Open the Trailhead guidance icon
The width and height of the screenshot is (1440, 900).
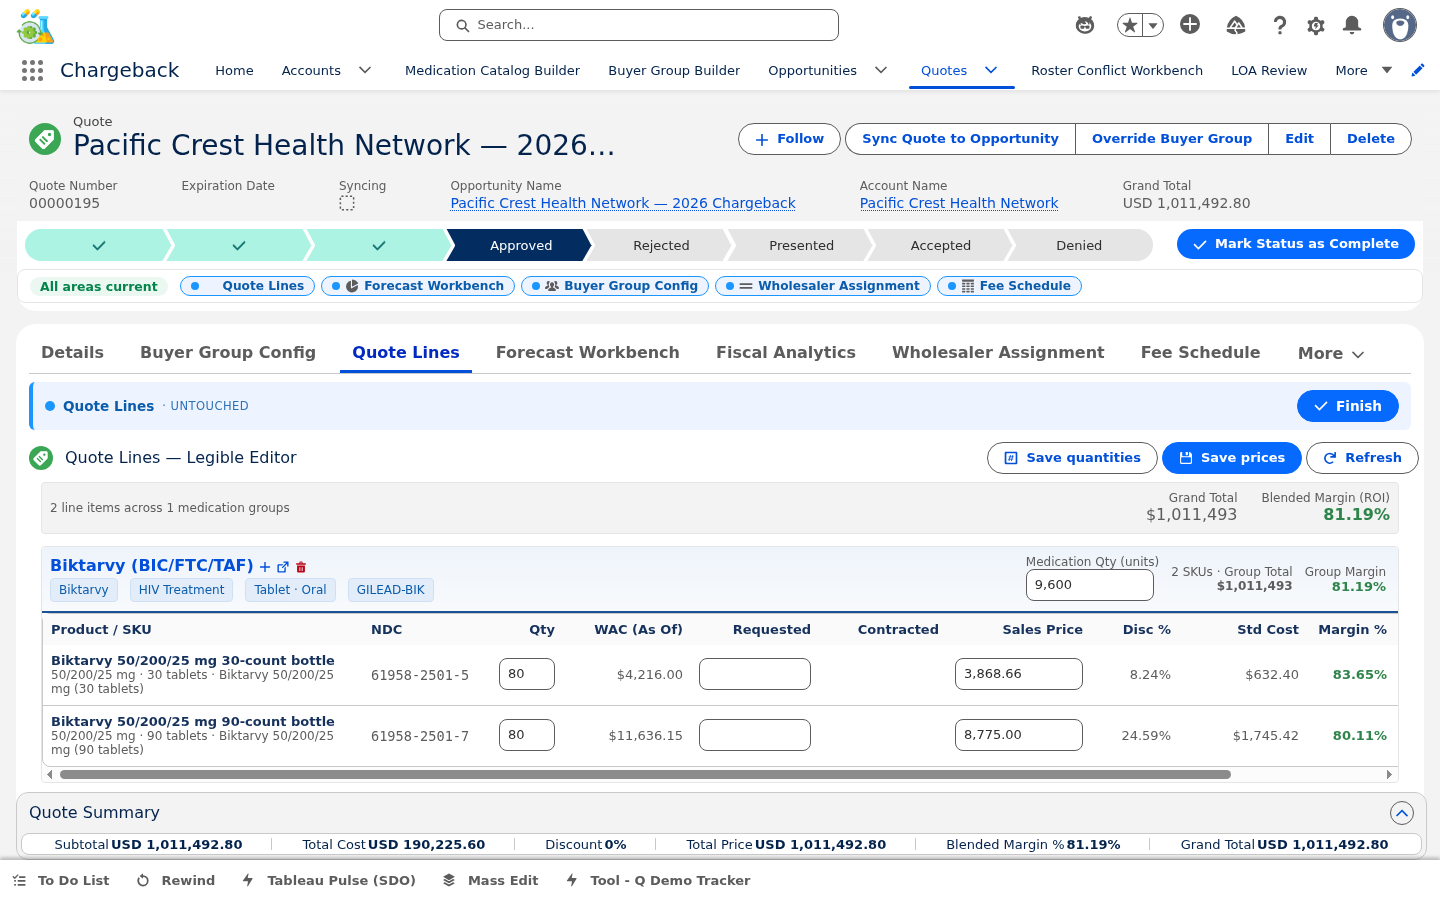(1236, 25)
